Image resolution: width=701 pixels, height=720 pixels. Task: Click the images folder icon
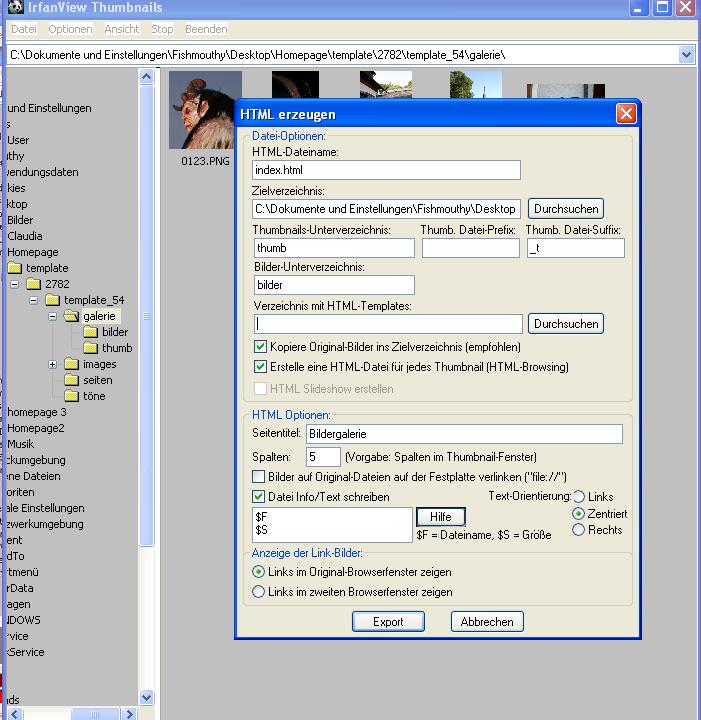point(72,364)
